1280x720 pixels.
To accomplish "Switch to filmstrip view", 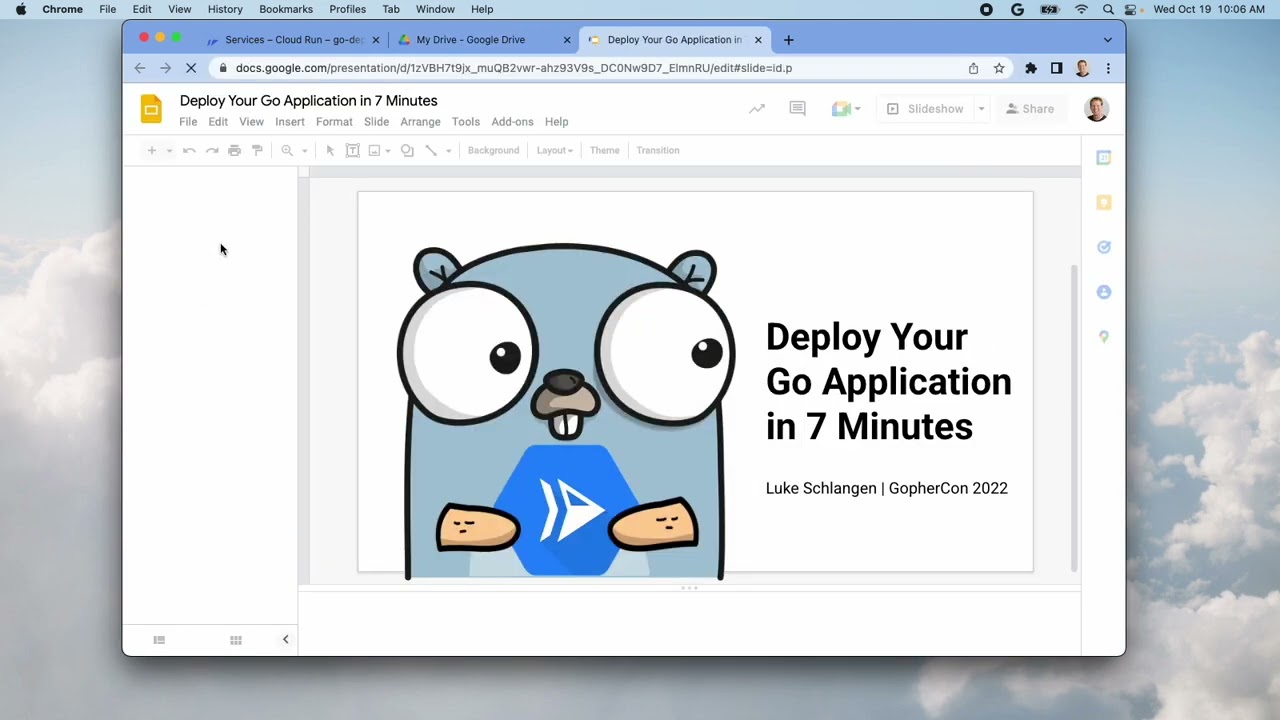I will click(159, 640).
